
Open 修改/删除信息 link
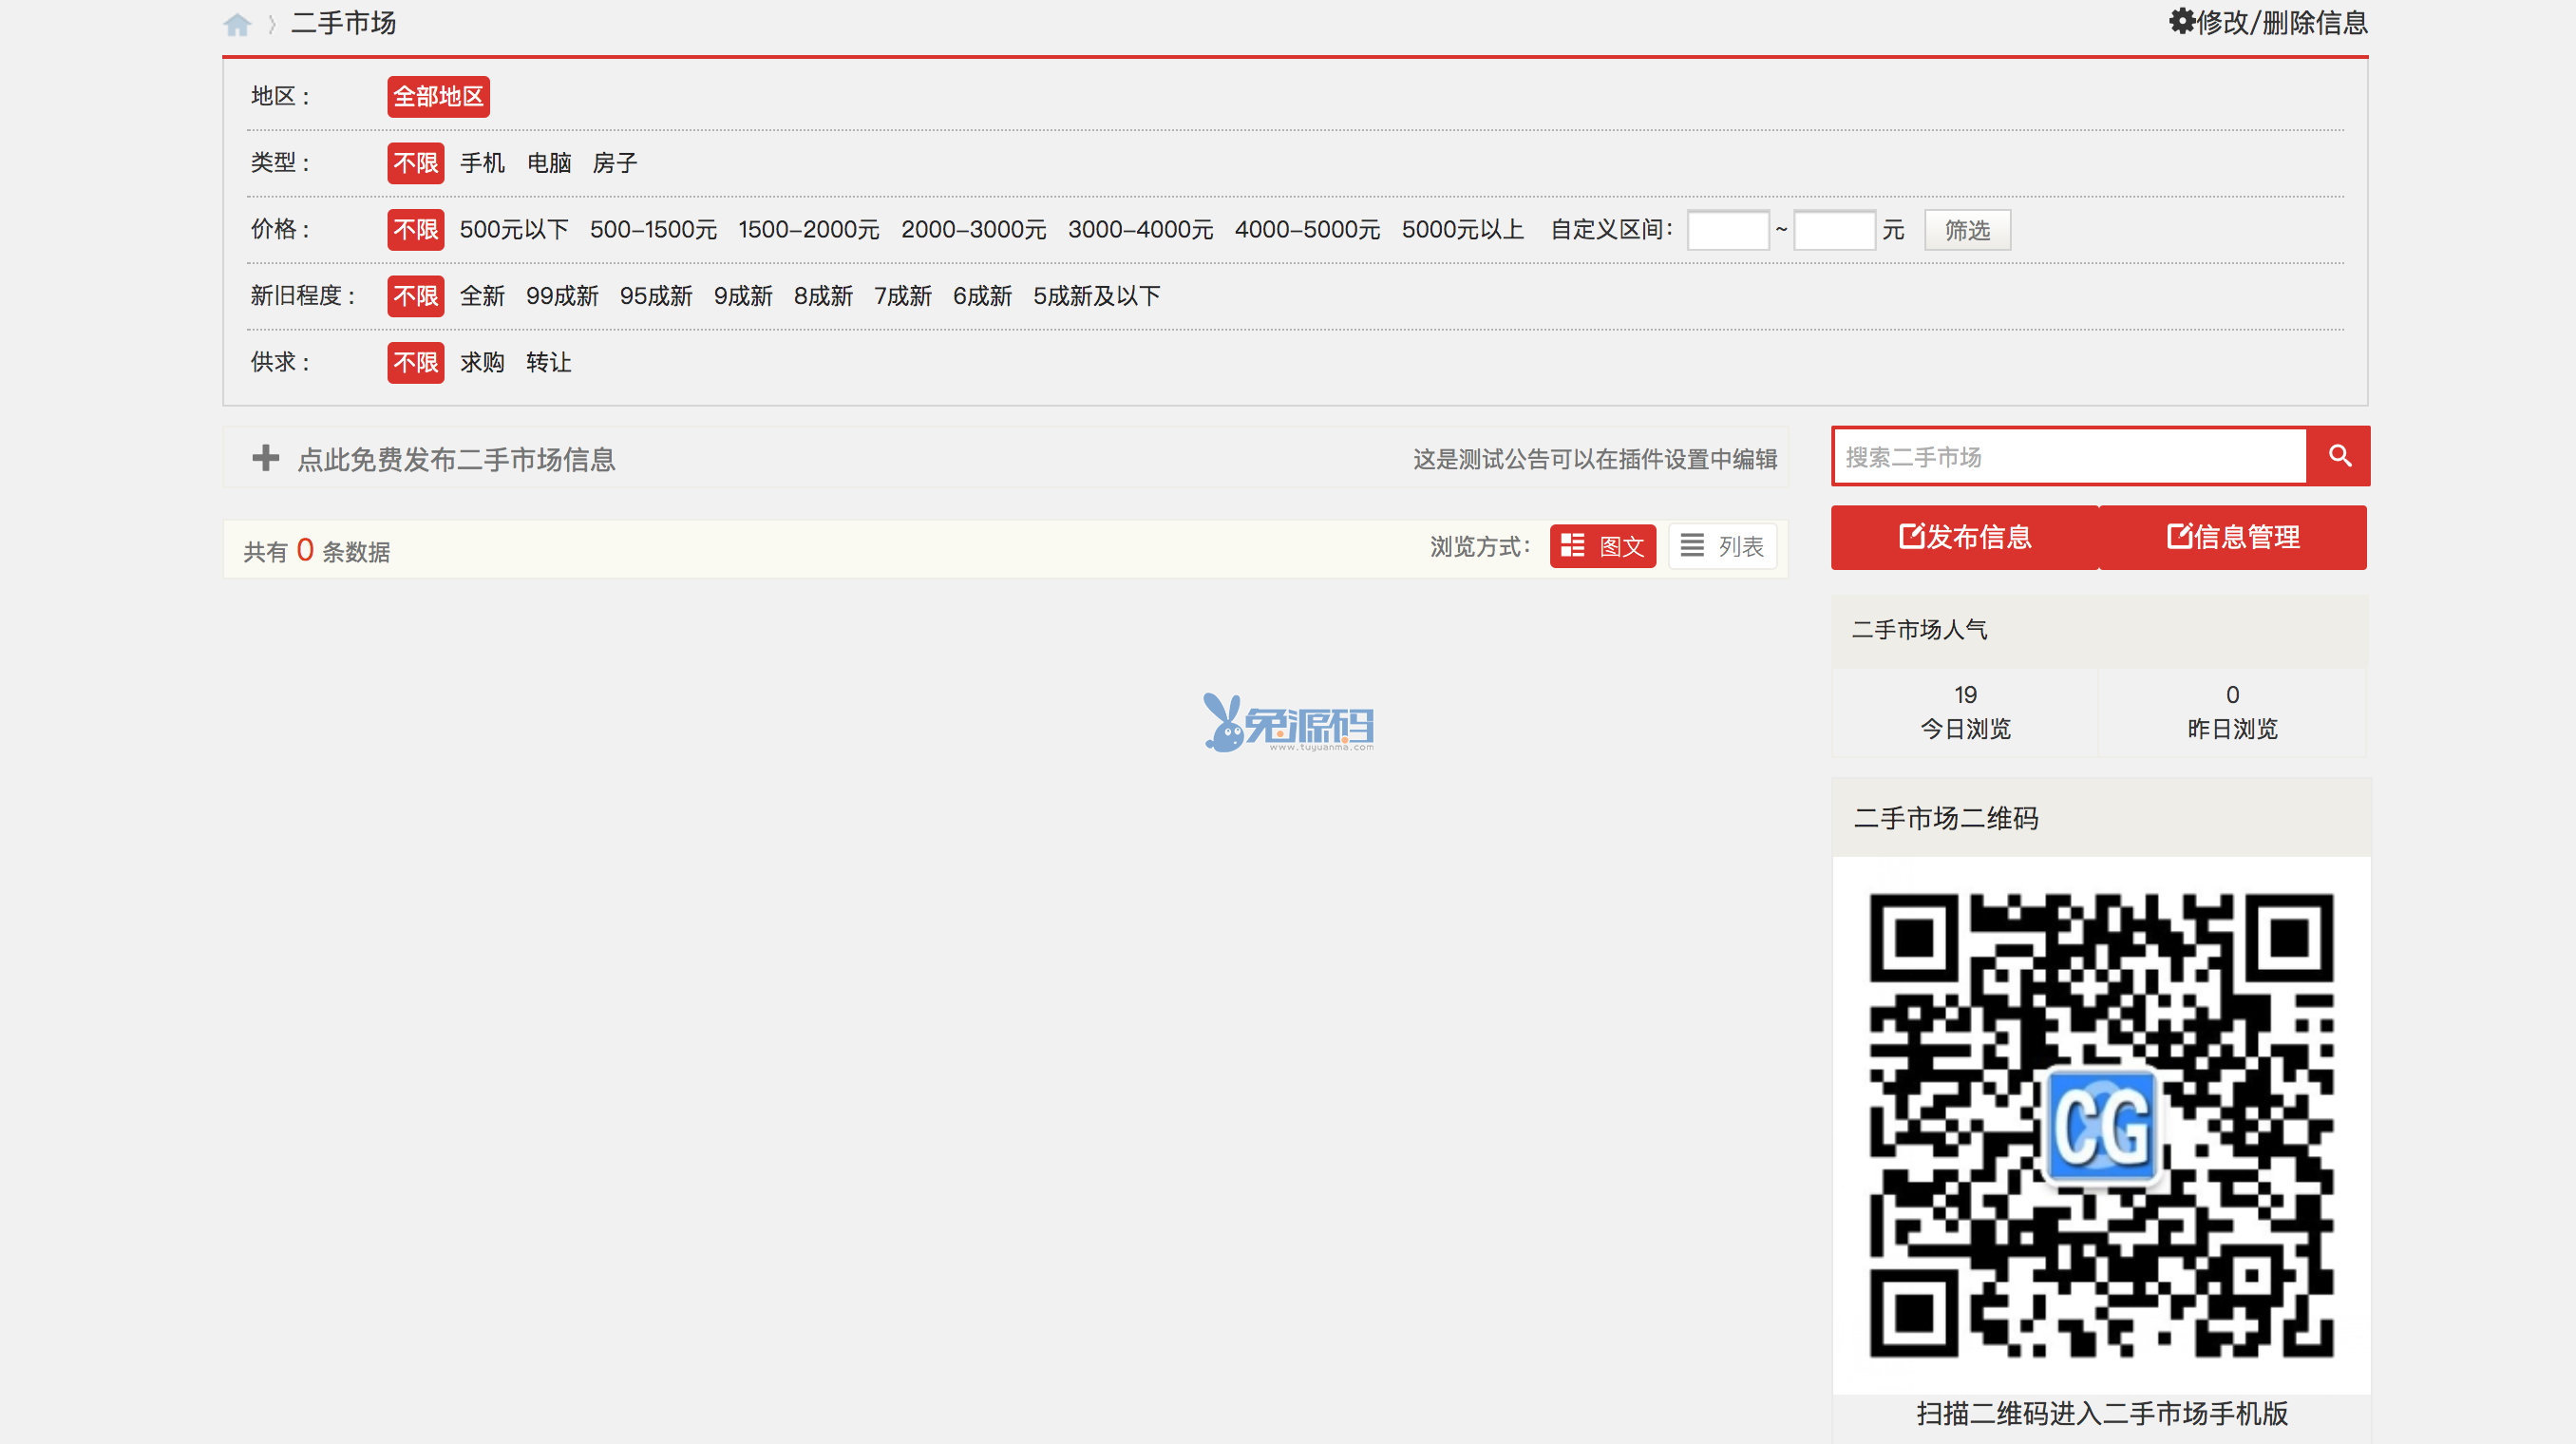tap(2282, 22)
